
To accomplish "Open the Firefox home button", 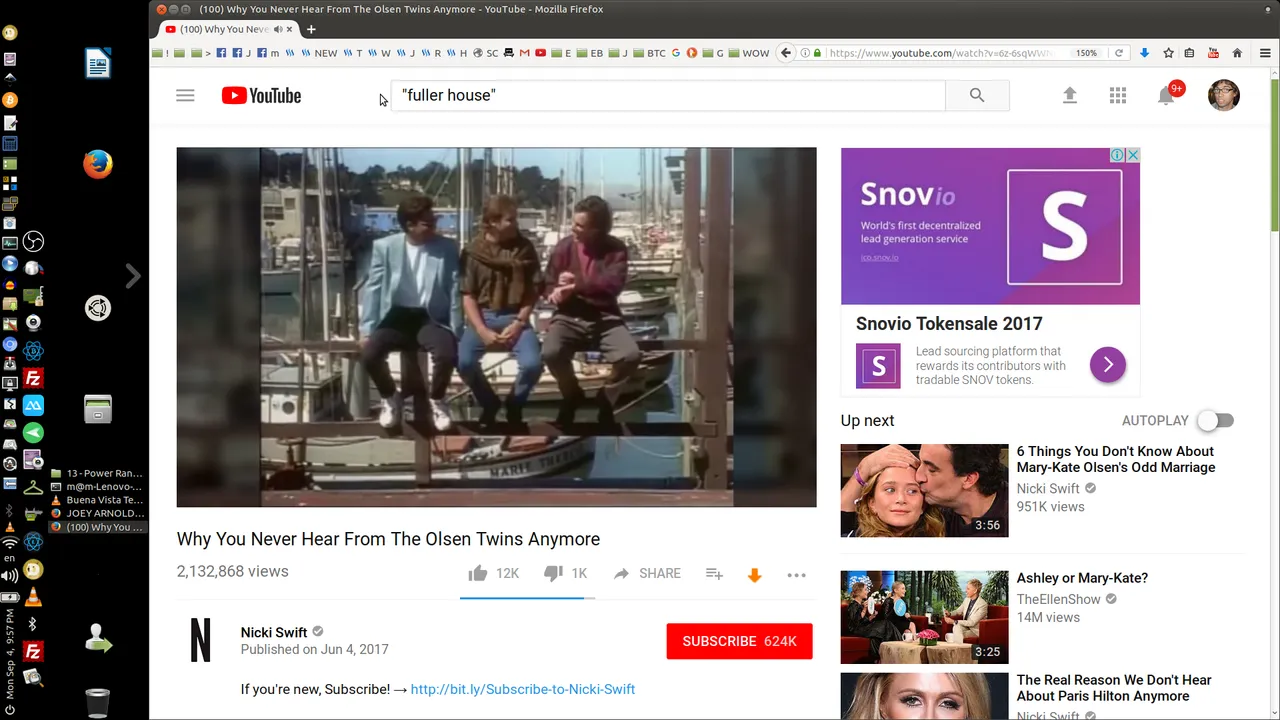I will (x=1237, y=53).
